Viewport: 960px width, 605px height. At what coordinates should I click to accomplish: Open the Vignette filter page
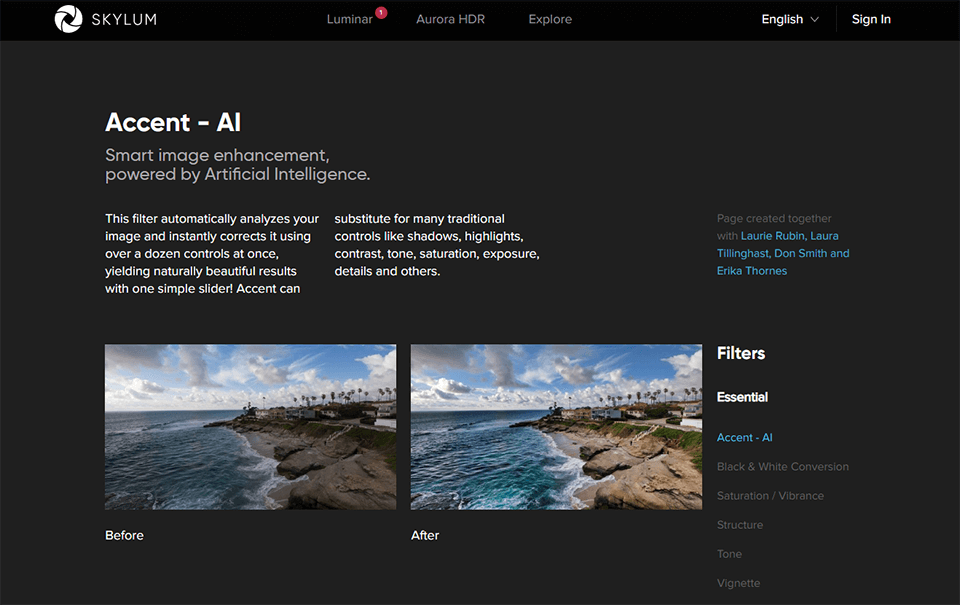tap(738, 582)
